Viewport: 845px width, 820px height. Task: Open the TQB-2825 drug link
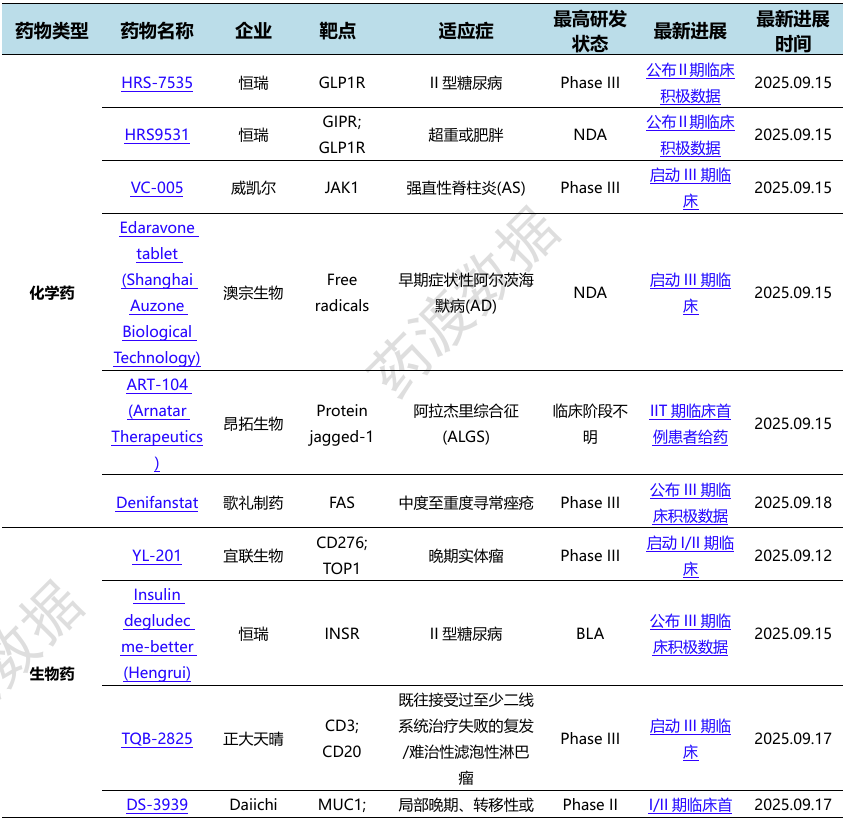pos(157,739)
